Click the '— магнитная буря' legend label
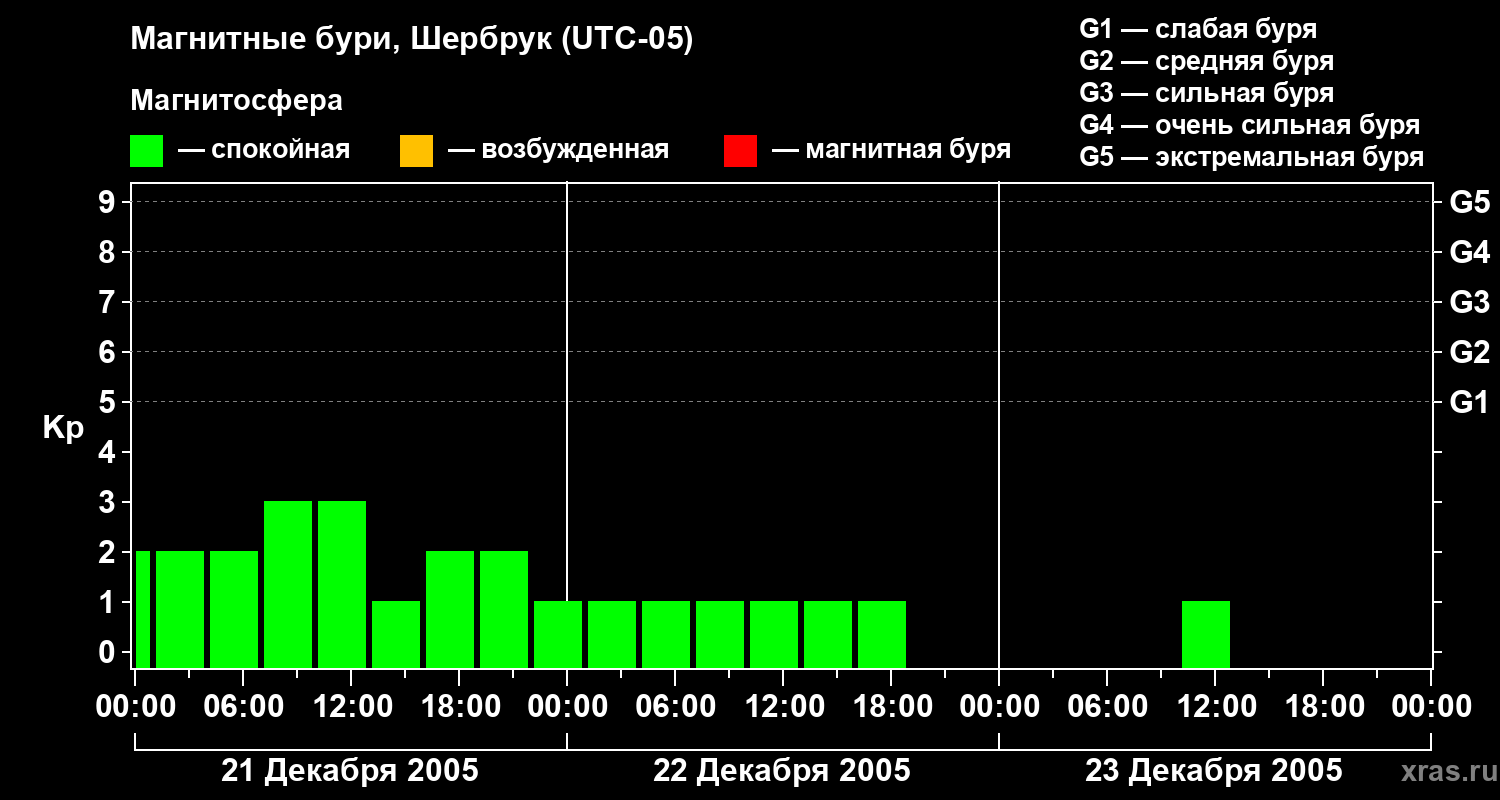 click(x=892, y=151)
